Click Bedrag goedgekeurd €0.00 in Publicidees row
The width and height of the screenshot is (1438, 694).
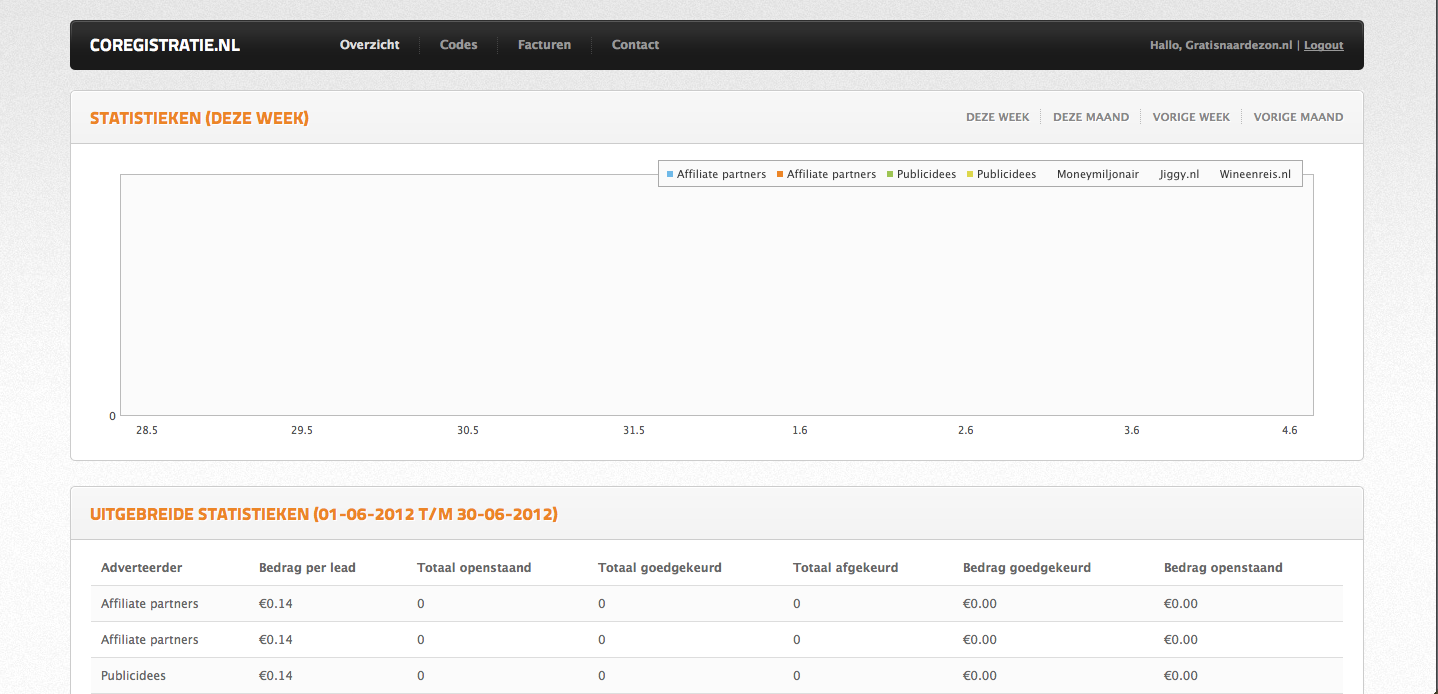[x=980, y=675]
